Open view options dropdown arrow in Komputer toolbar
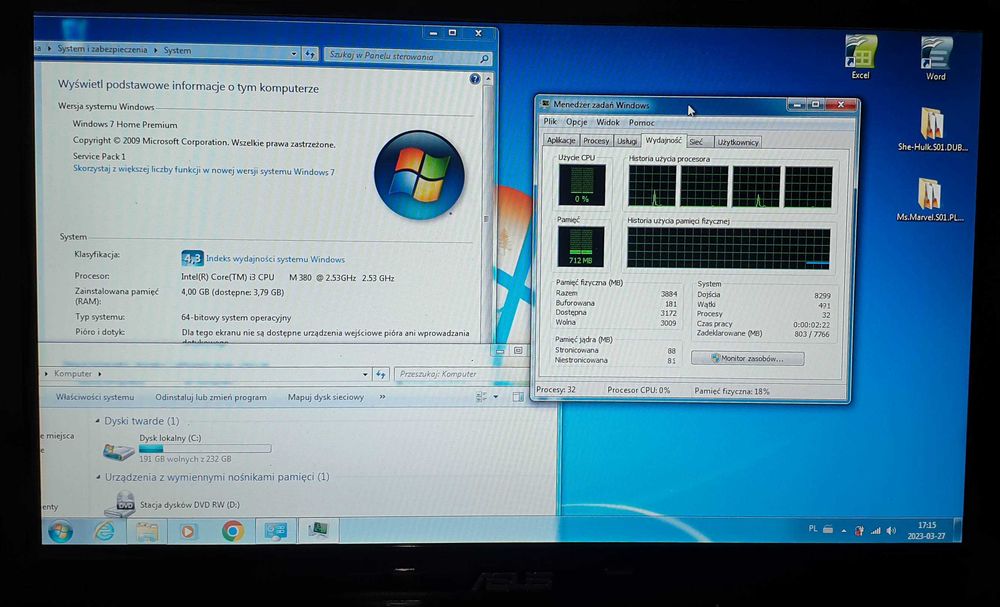This screenshot has height=607, width=1000. (496, 397)
